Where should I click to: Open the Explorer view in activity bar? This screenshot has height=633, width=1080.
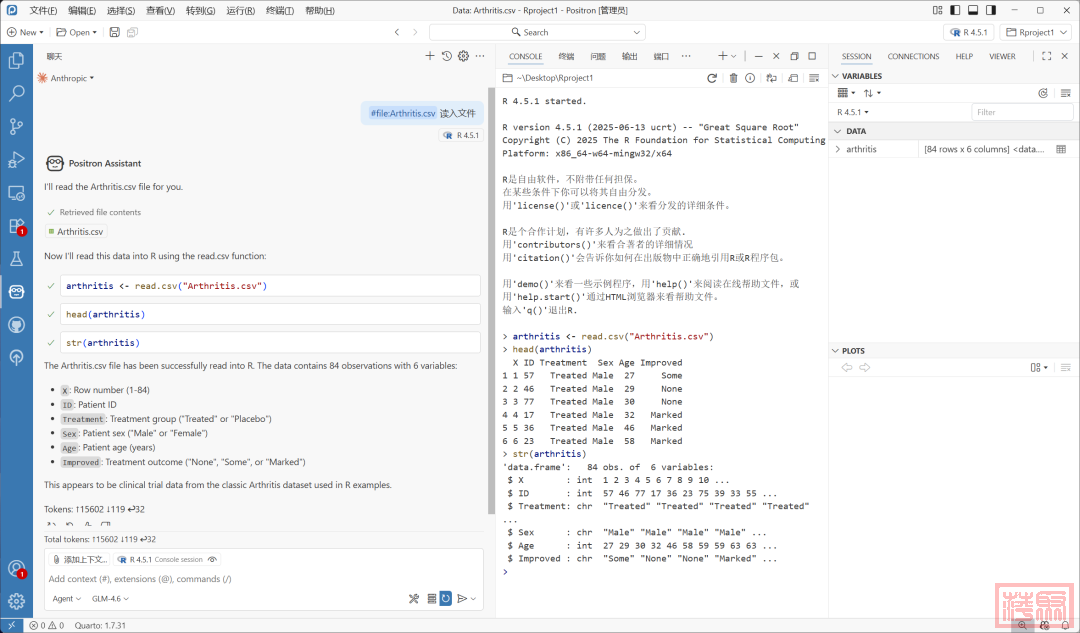(16, 61)
